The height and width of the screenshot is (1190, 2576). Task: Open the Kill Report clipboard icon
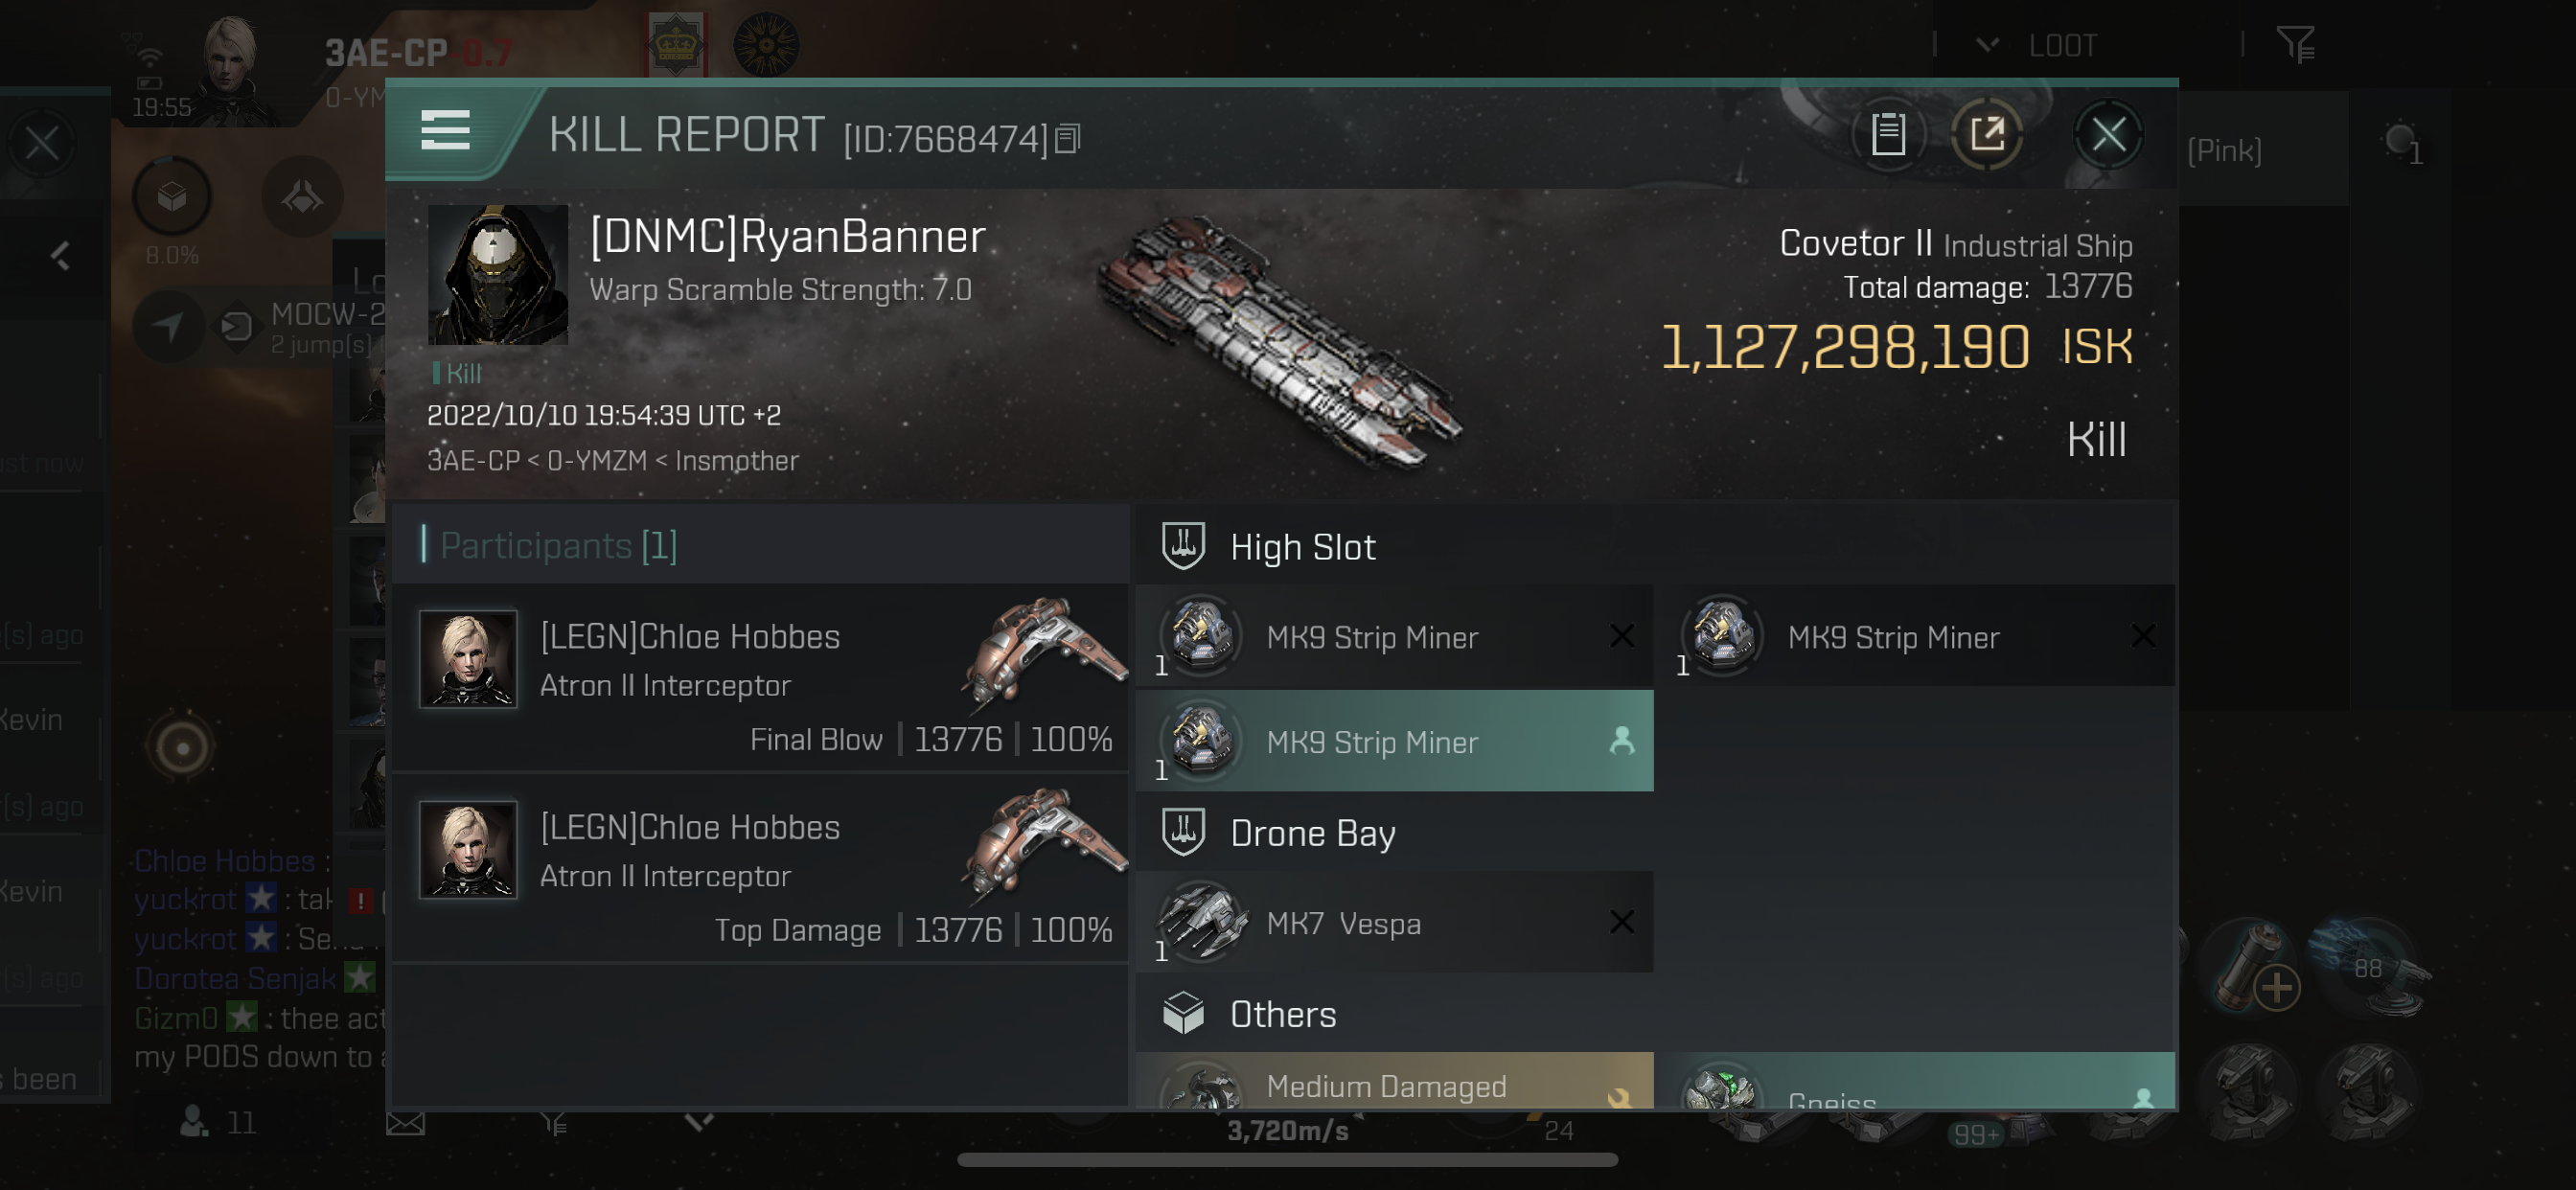click(x=1888, y=135)
